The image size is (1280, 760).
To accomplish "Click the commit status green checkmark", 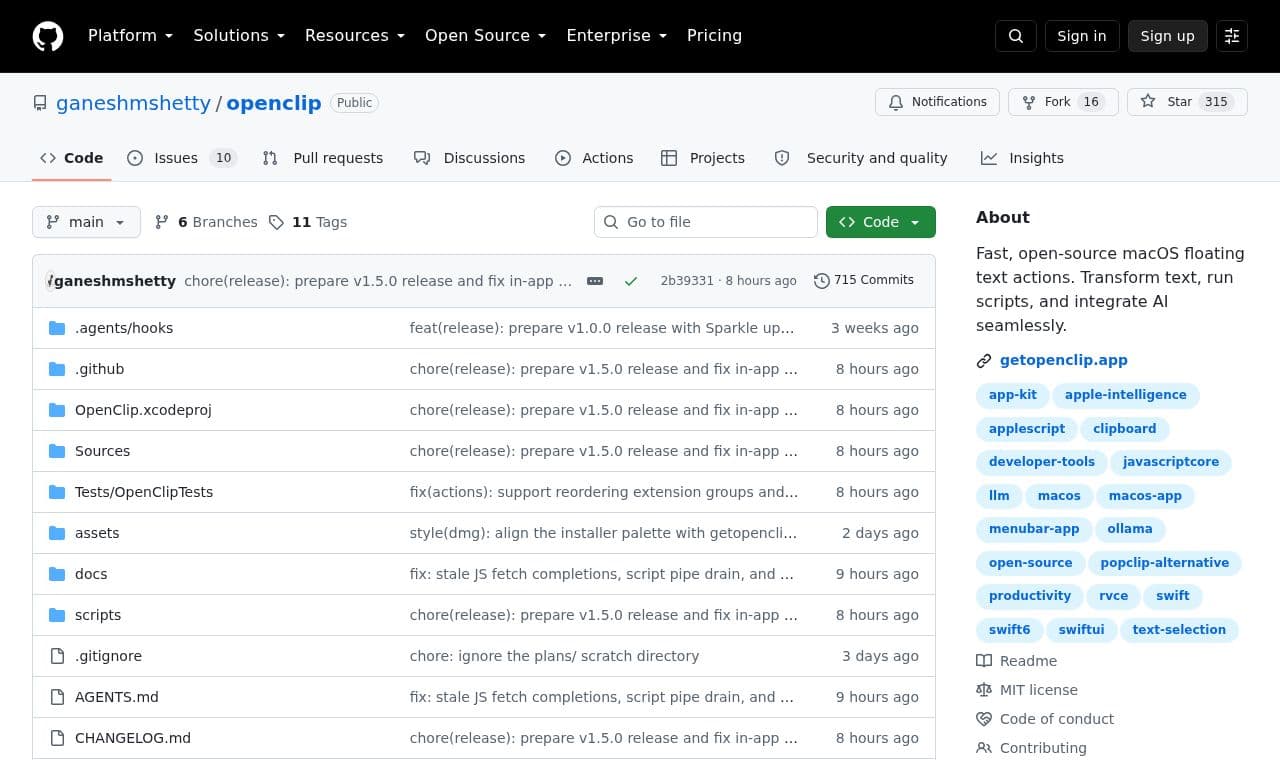I will (x=631, y=281).
